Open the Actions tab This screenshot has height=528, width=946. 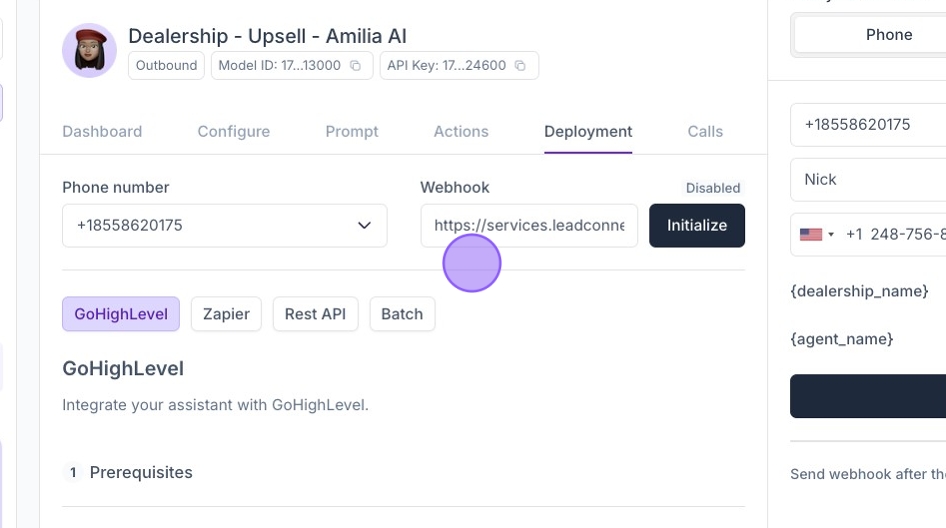(x=461, y=131)
